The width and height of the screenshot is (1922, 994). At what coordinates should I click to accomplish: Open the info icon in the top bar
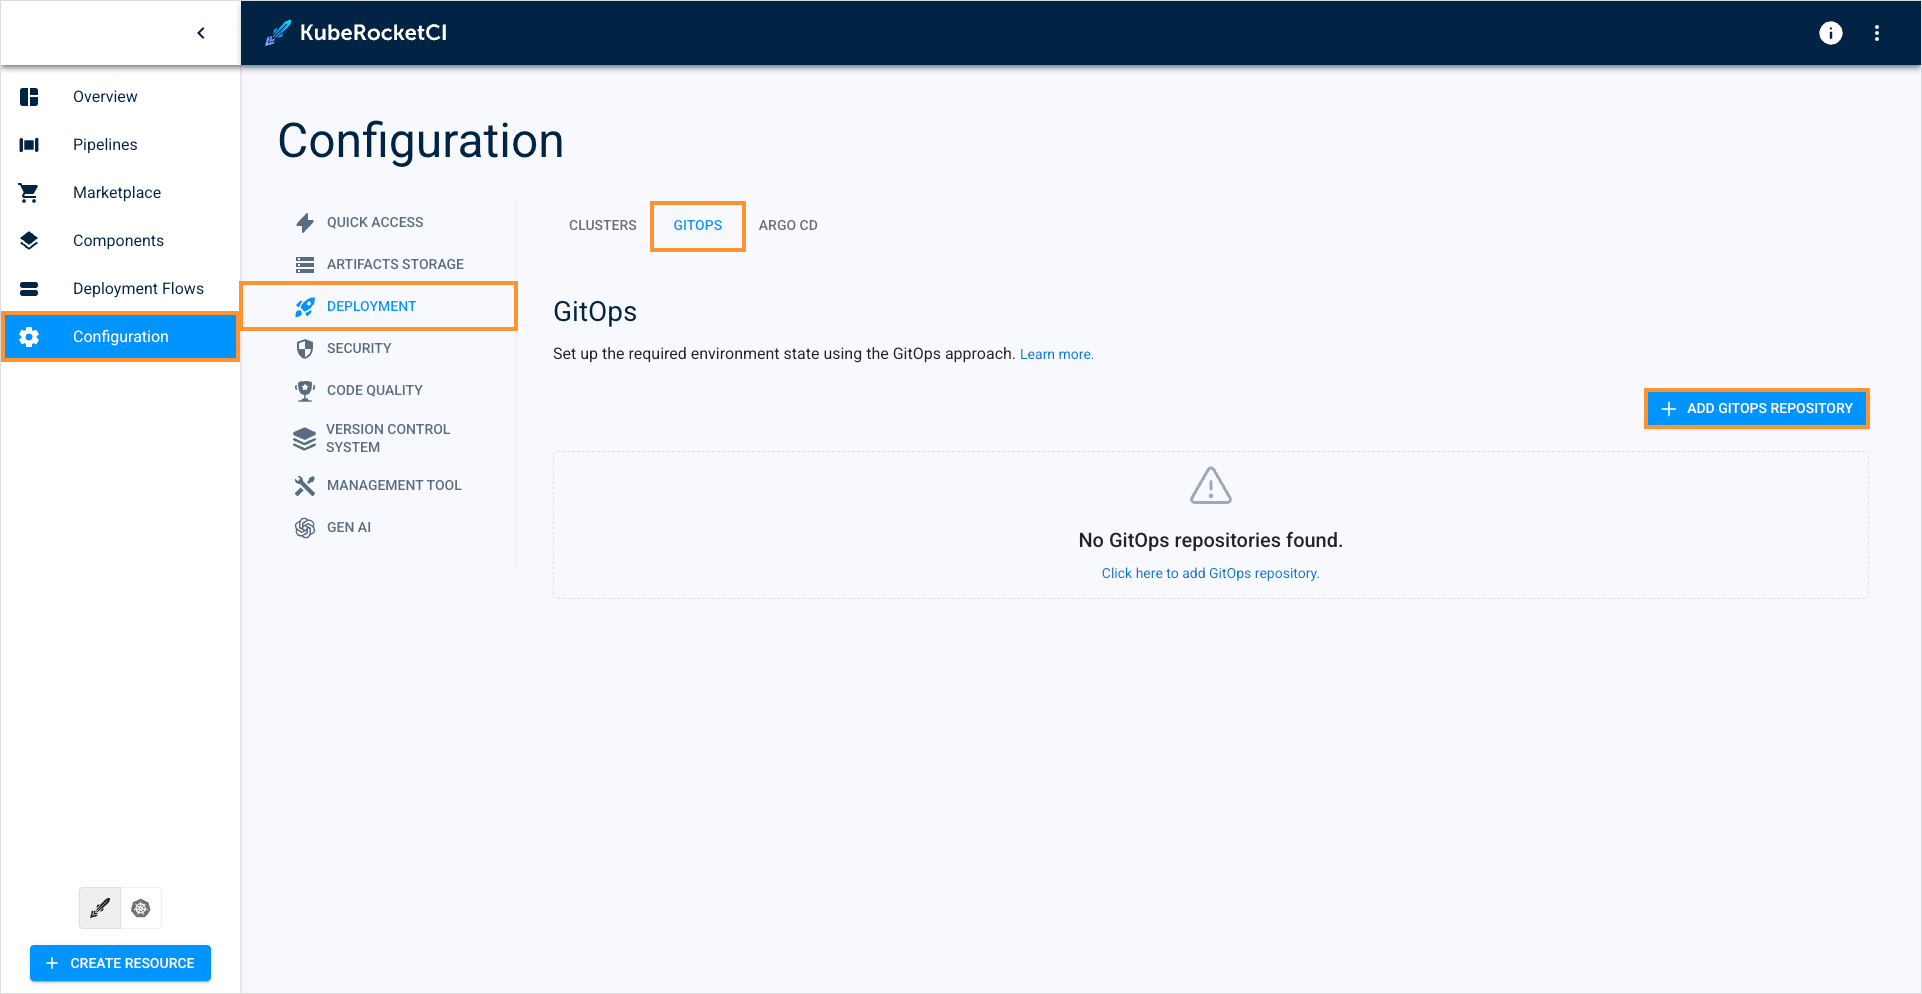[x=1831, y=32]
